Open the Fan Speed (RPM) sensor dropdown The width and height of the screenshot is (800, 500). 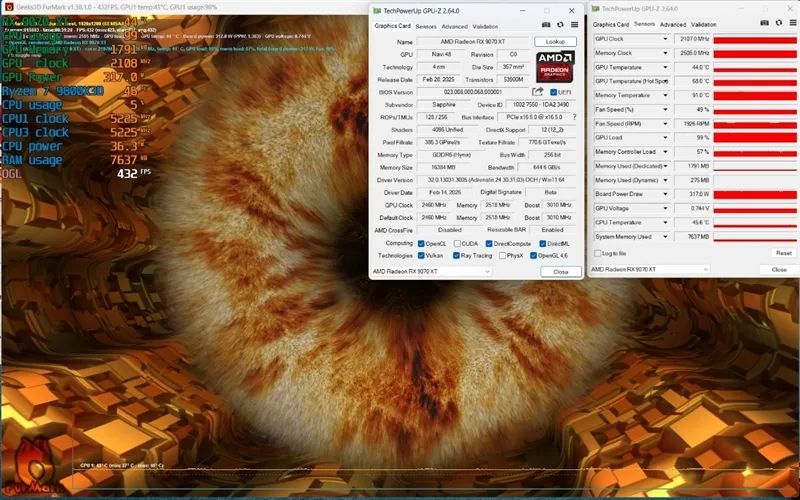[x=665, y=123]
